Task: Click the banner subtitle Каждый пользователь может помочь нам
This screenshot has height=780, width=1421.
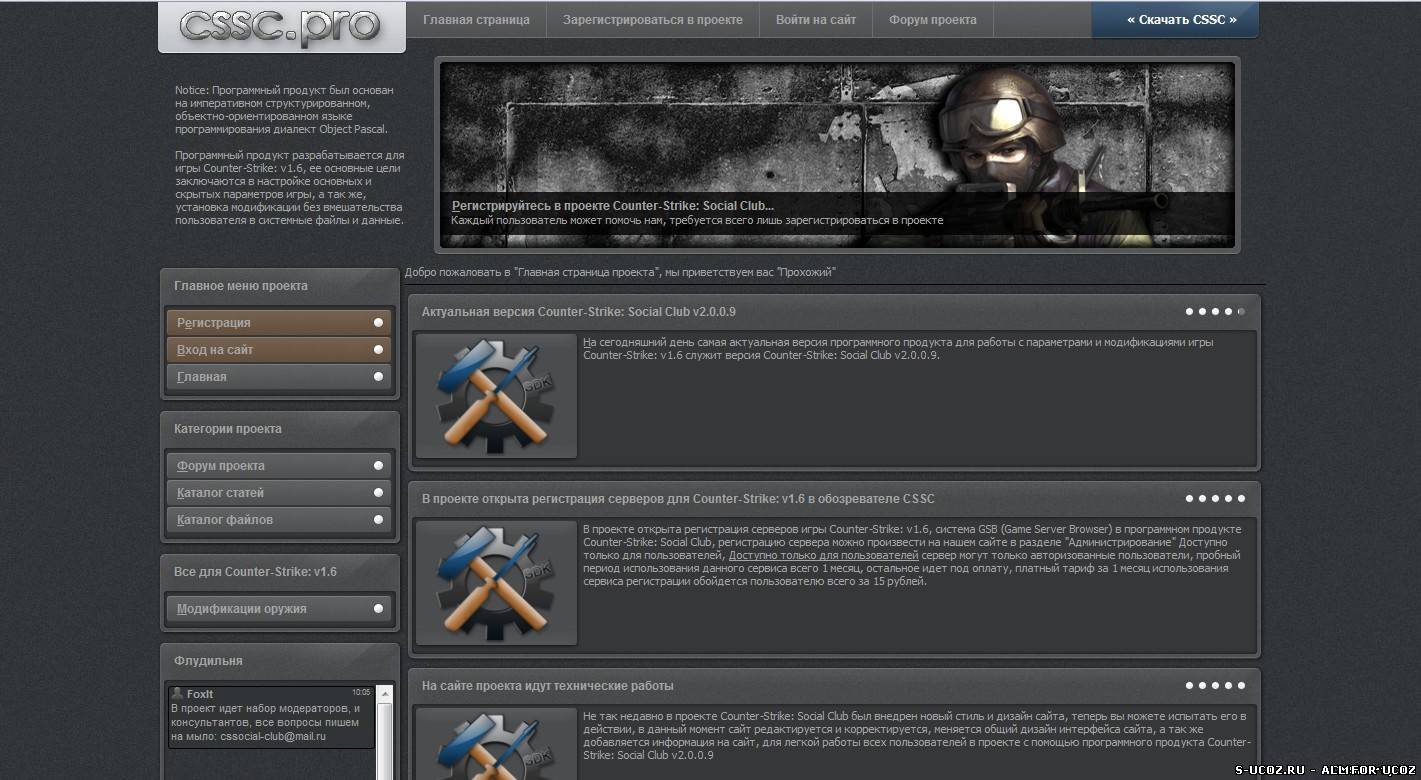Action: coord(697,220)
